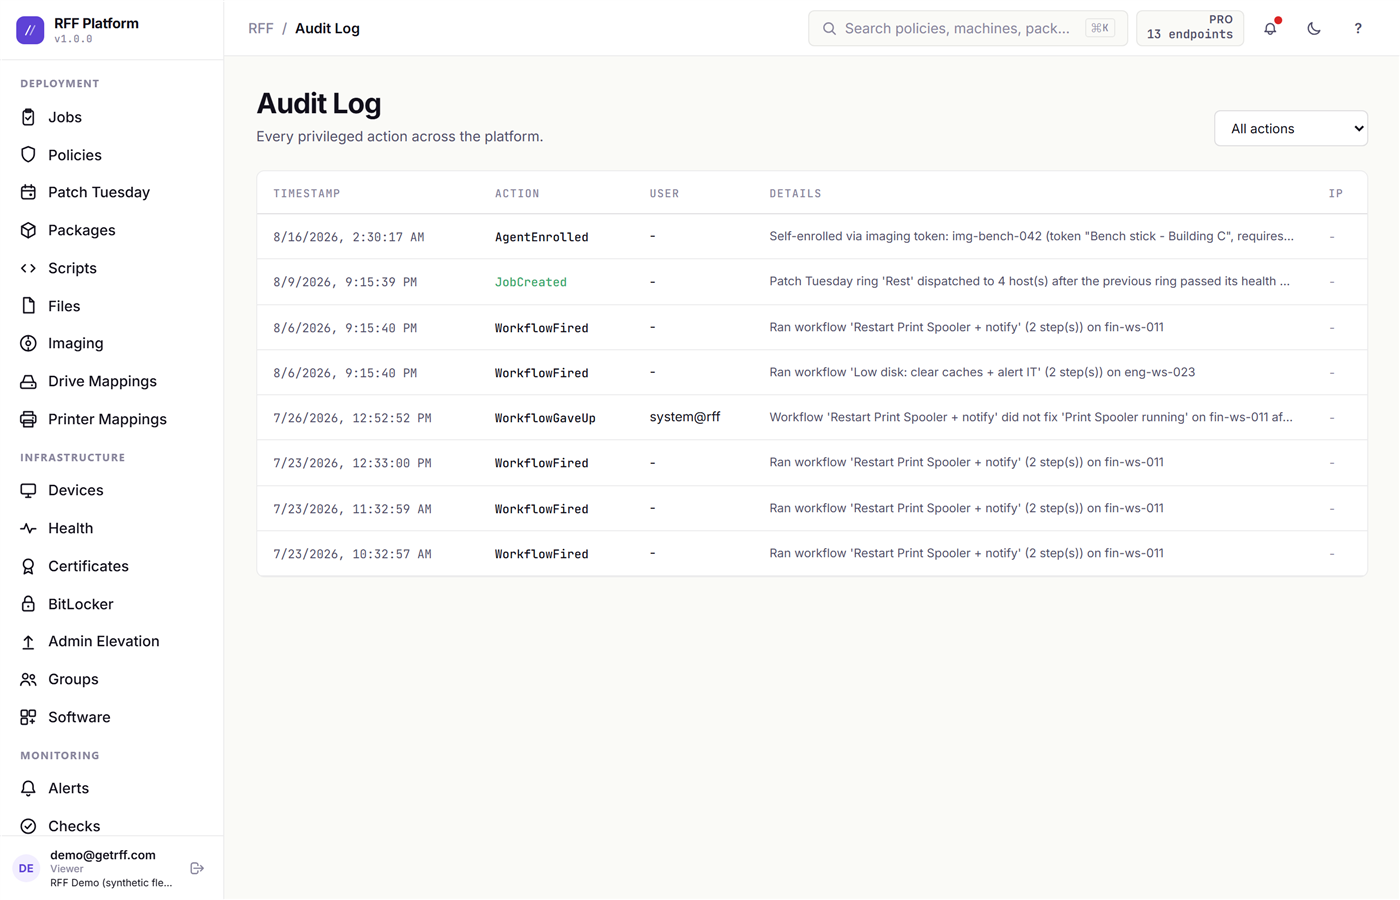Click the sign out icon beside demo@getrff.com
Image resolution: width=1400 pixels, height=900 pixels.
(x=197, y=868)
